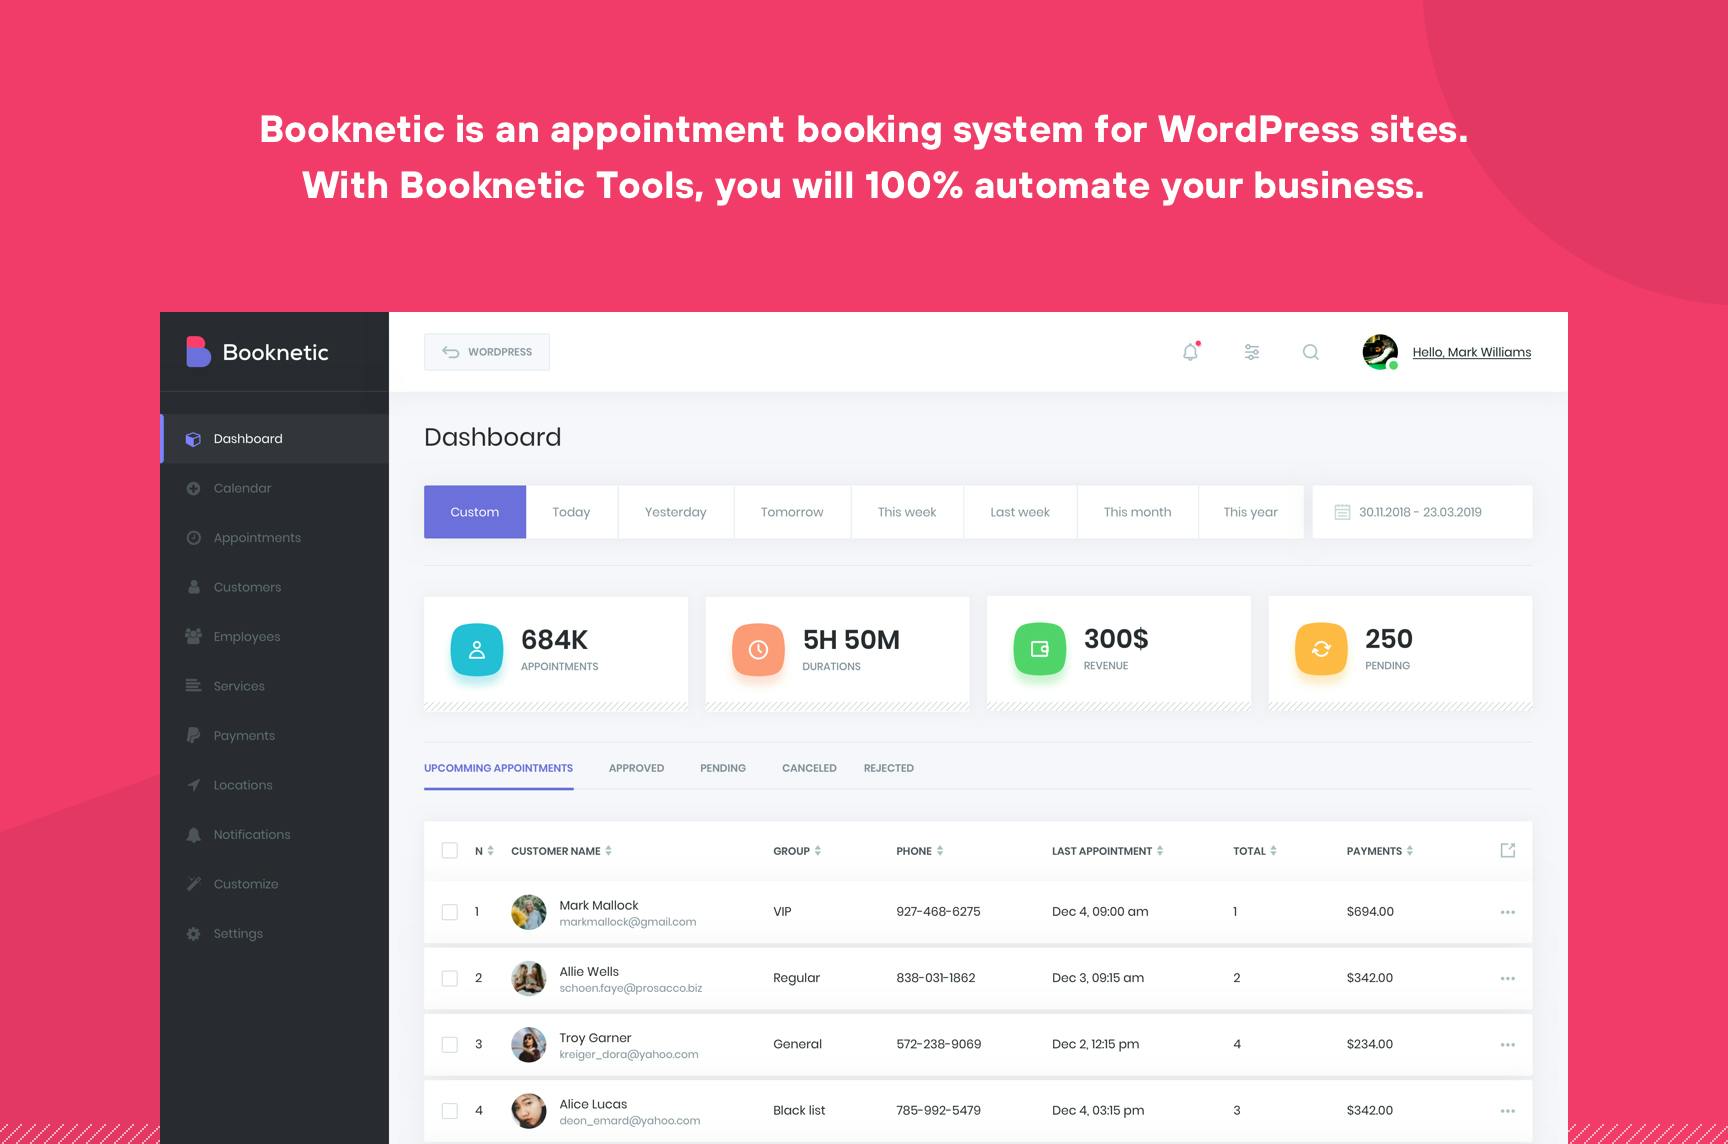This screenshot has height=1144, width=1728.
Task: Check the box for Allie Wells row
Action: coord(450,978)
